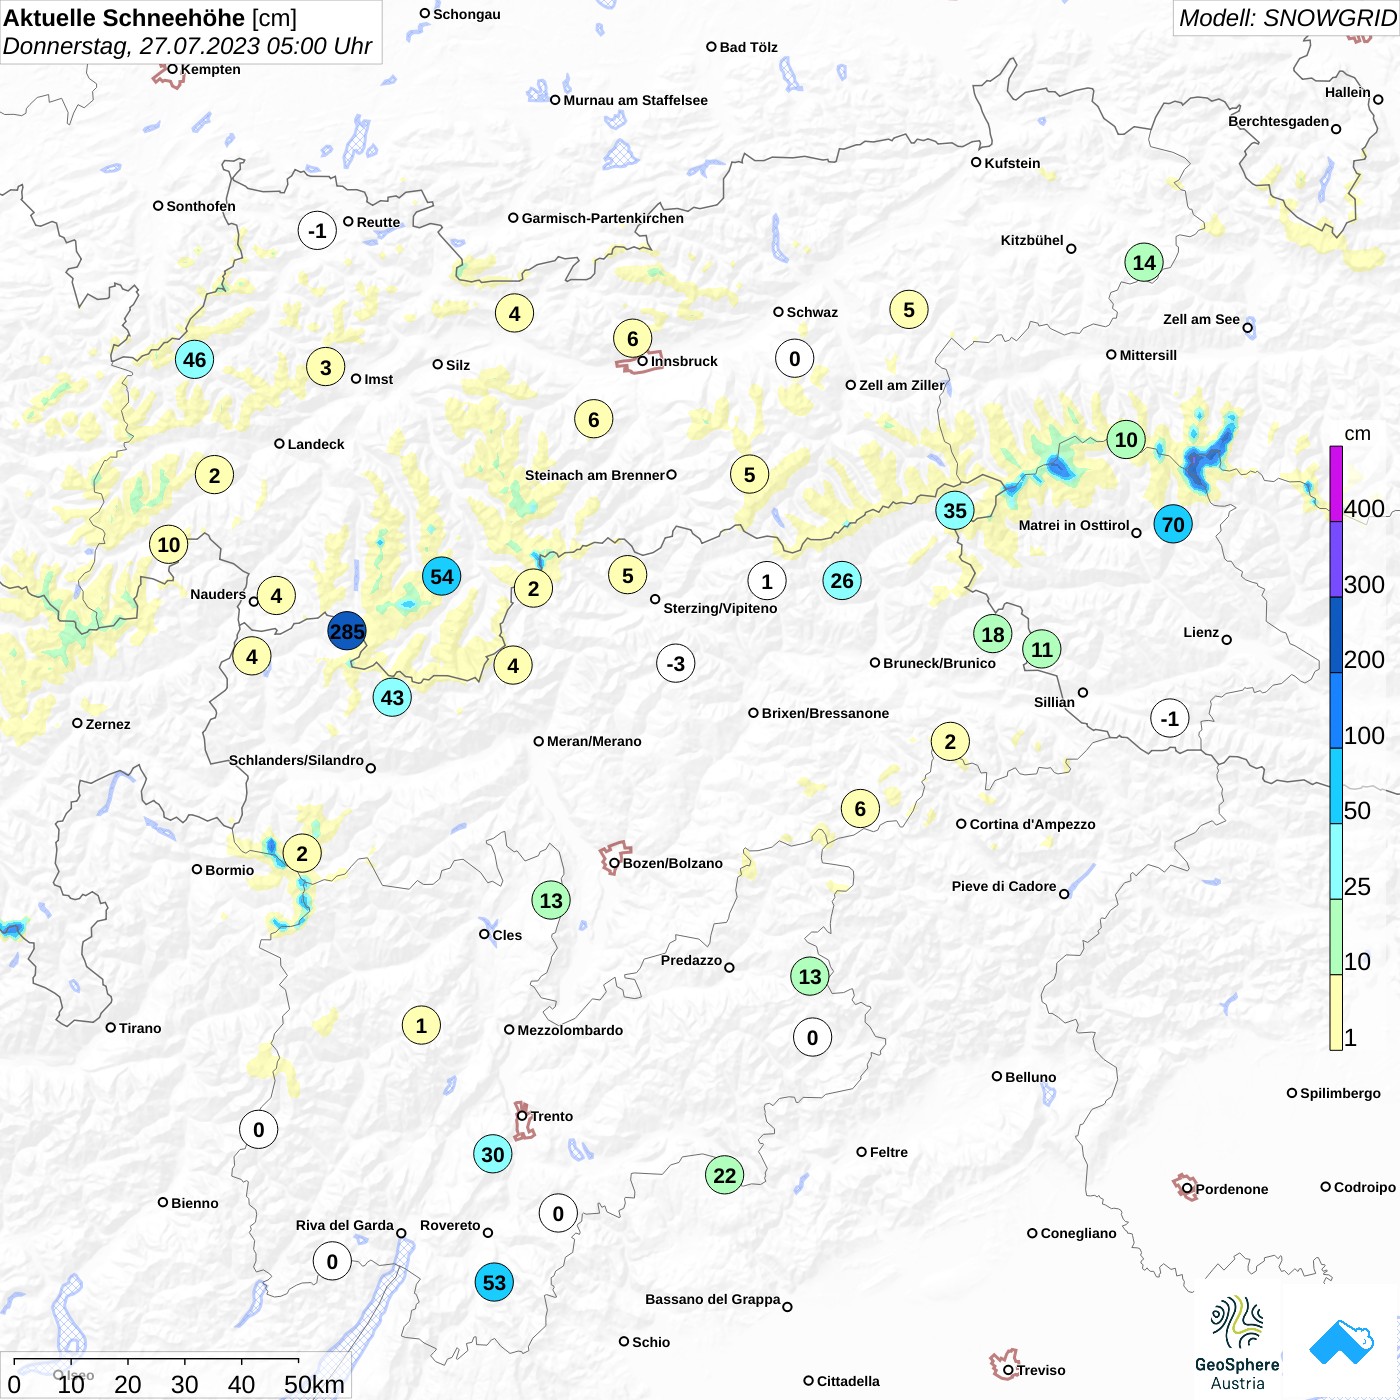
Task: Select the 11 cm station marker
Action: click(1042, 649)
